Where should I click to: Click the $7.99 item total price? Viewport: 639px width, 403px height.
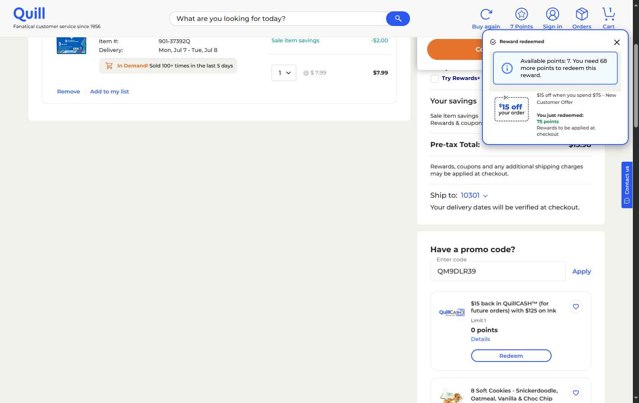click(x=380, y=73)
